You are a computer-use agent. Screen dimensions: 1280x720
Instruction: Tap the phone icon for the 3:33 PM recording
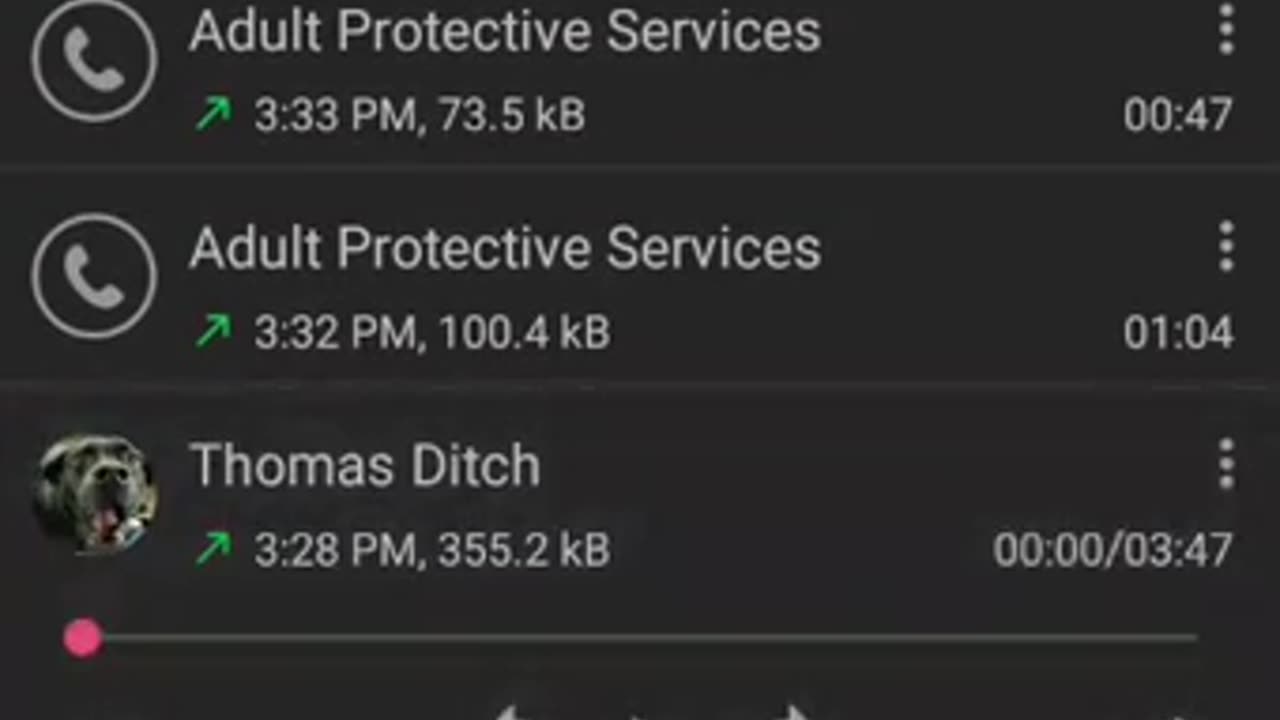coord(94,60)
